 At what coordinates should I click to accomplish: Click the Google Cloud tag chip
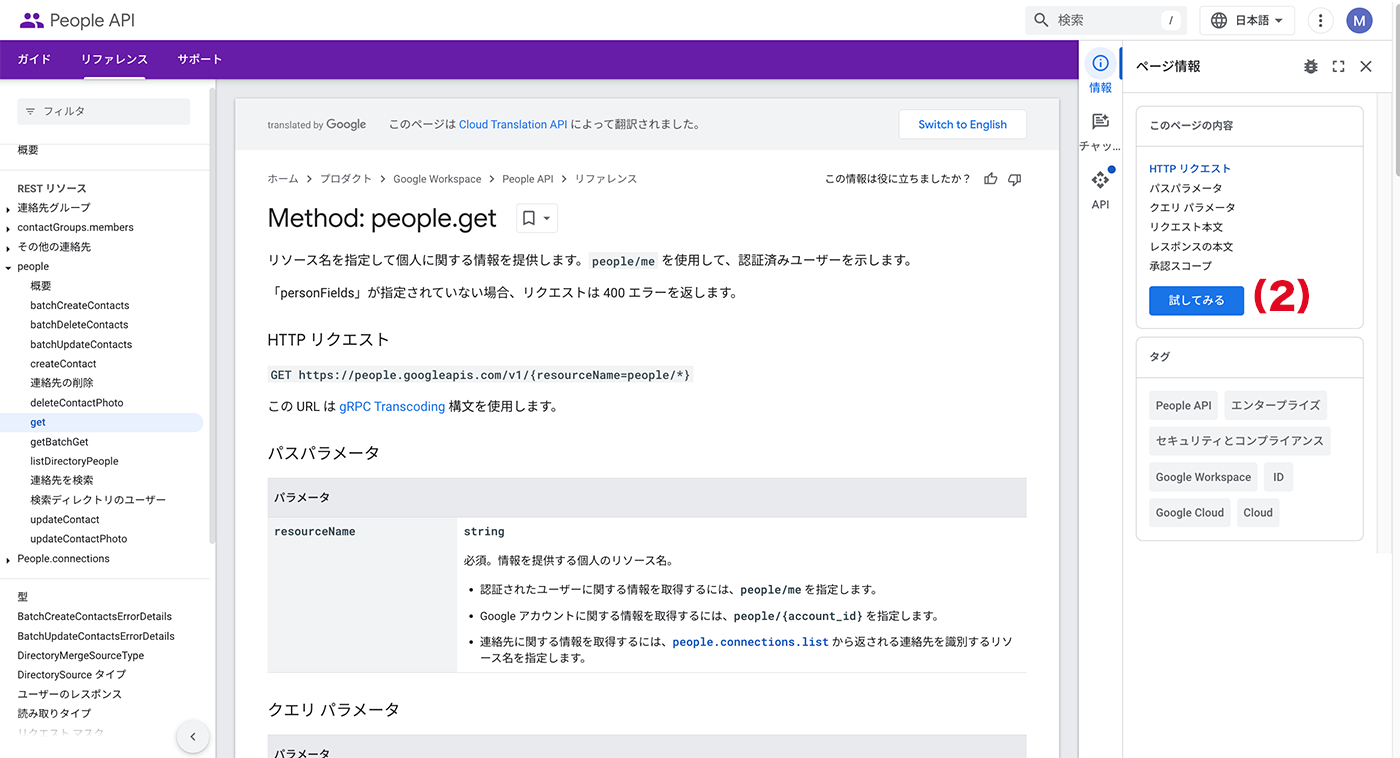click(x=1189, y=513)
